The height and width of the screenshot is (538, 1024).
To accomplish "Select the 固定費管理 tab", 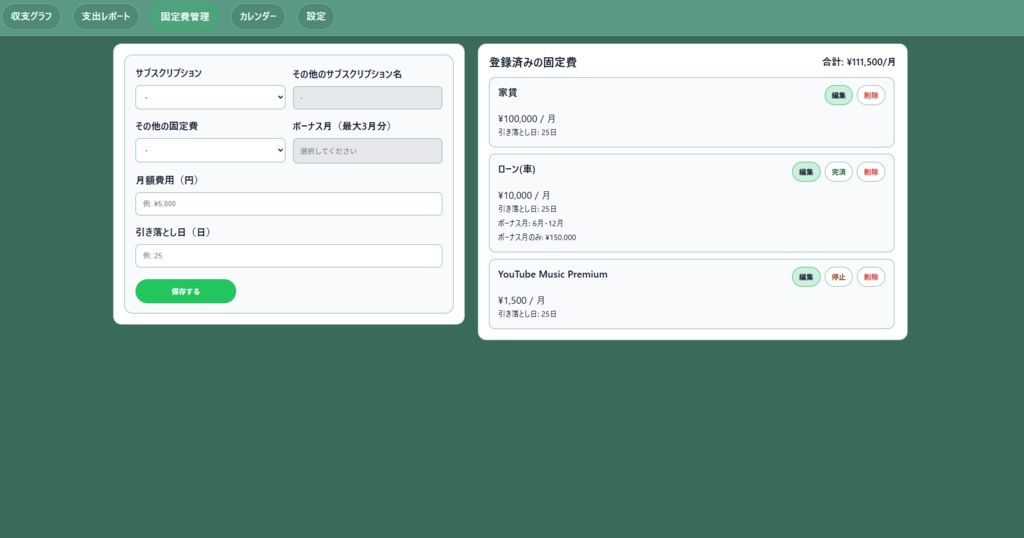I will click(x=185, y=16).
